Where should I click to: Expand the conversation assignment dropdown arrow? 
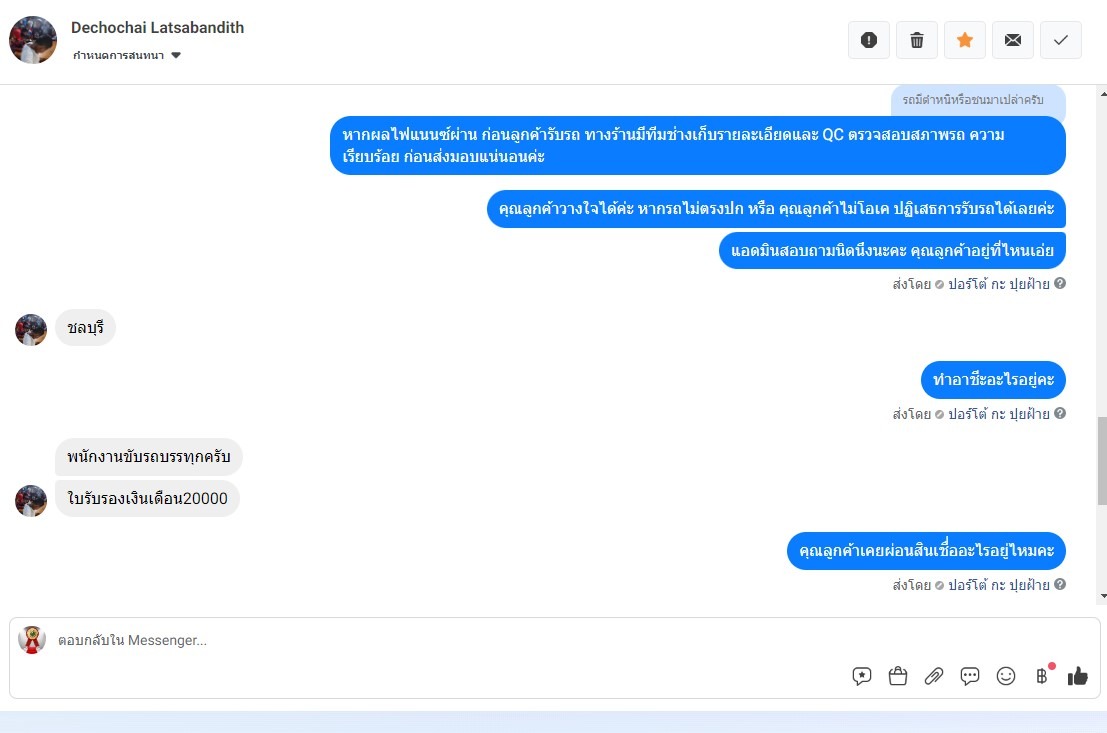point(176,55)
